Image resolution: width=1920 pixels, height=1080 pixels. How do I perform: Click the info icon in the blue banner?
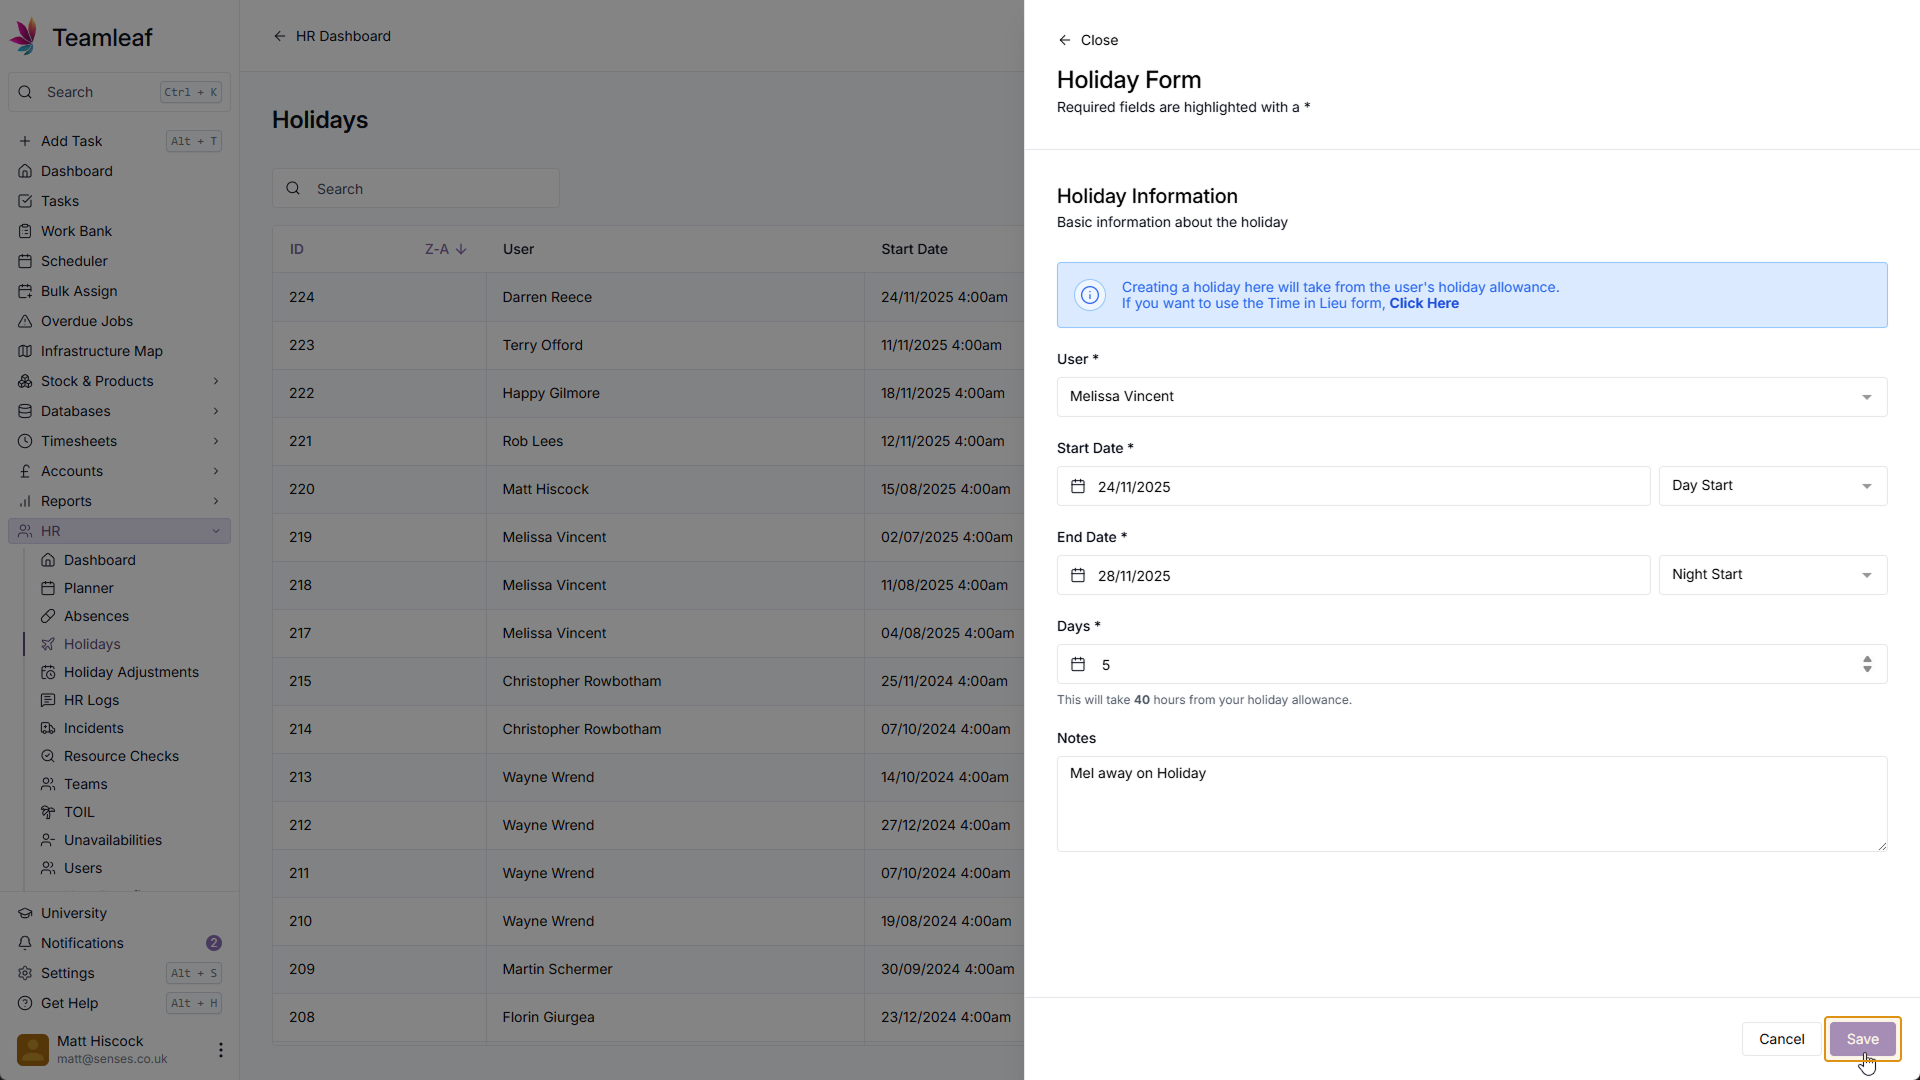coord(1090,295)
